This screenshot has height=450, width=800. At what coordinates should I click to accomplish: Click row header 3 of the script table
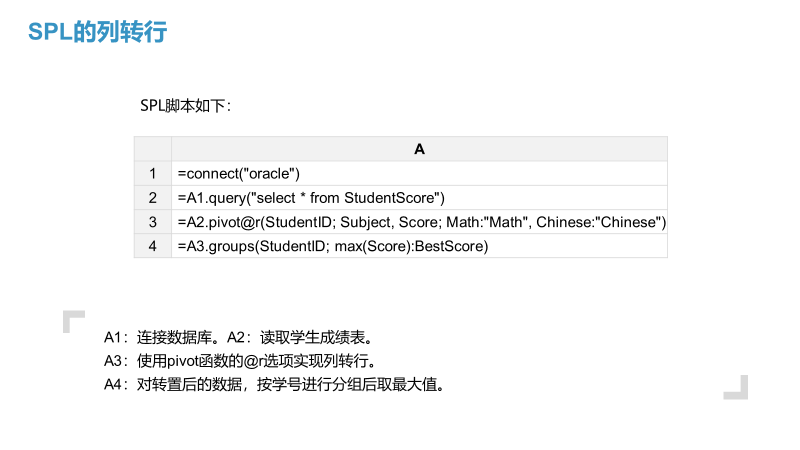(x=152, y=221)
